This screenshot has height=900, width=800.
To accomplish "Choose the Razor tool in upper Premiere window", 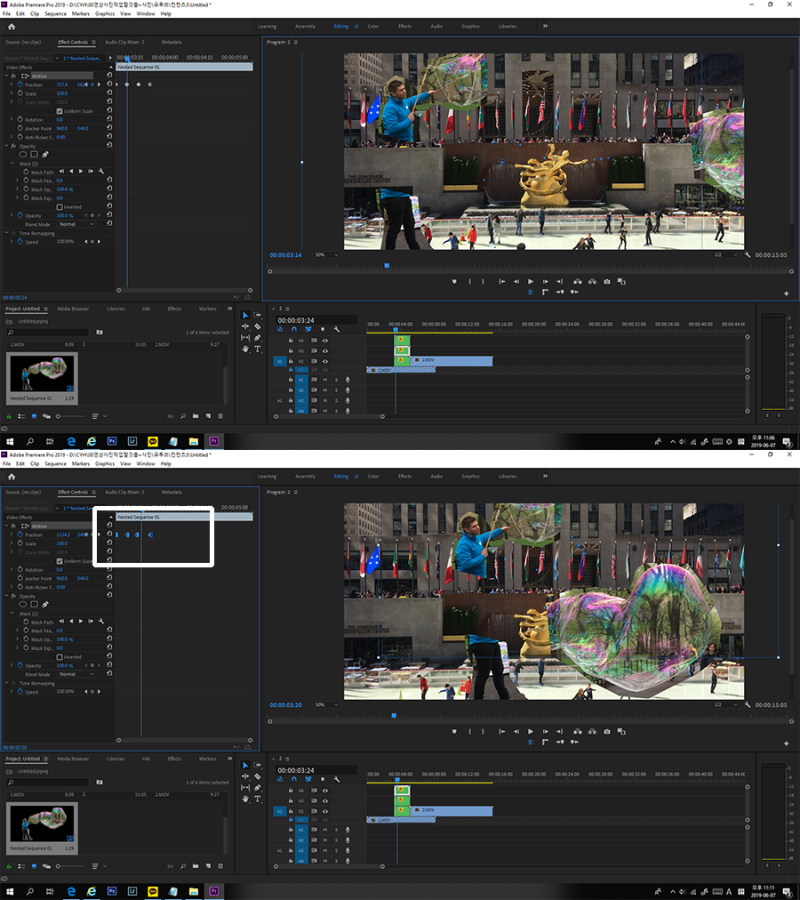I will (258, 326).
